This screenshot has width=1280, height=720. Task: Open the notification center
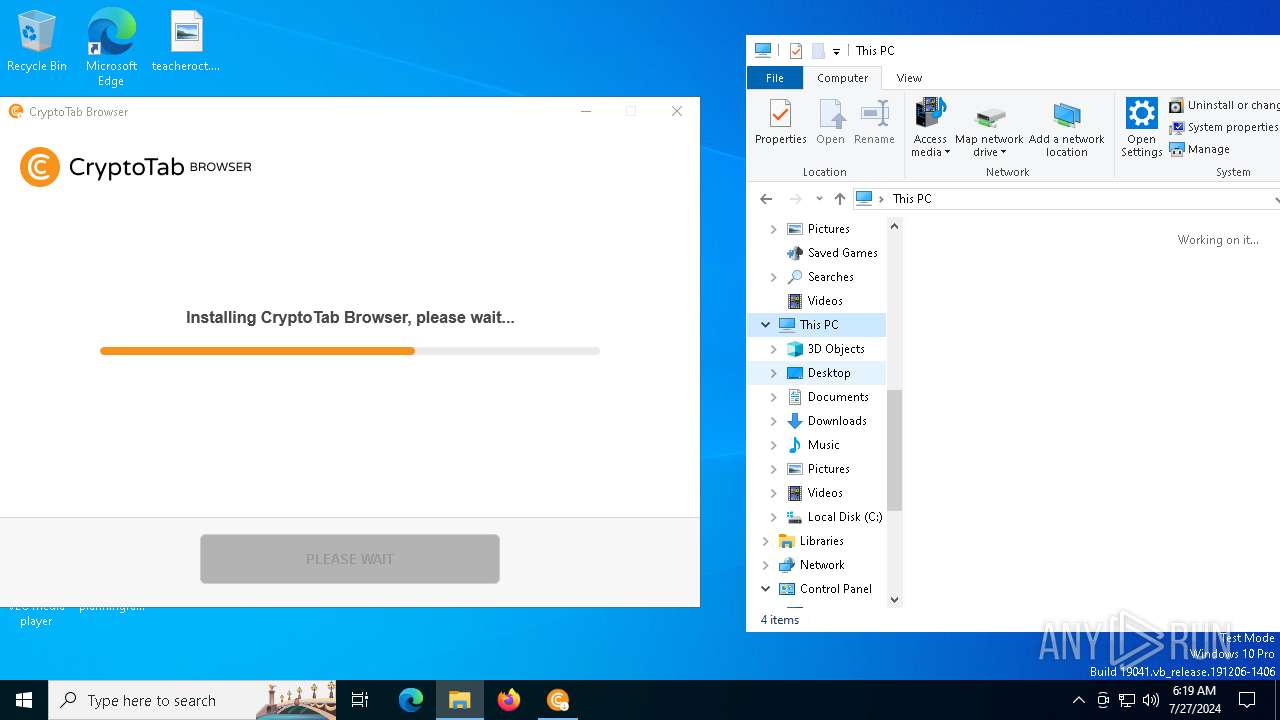(x=1247, y=700)
